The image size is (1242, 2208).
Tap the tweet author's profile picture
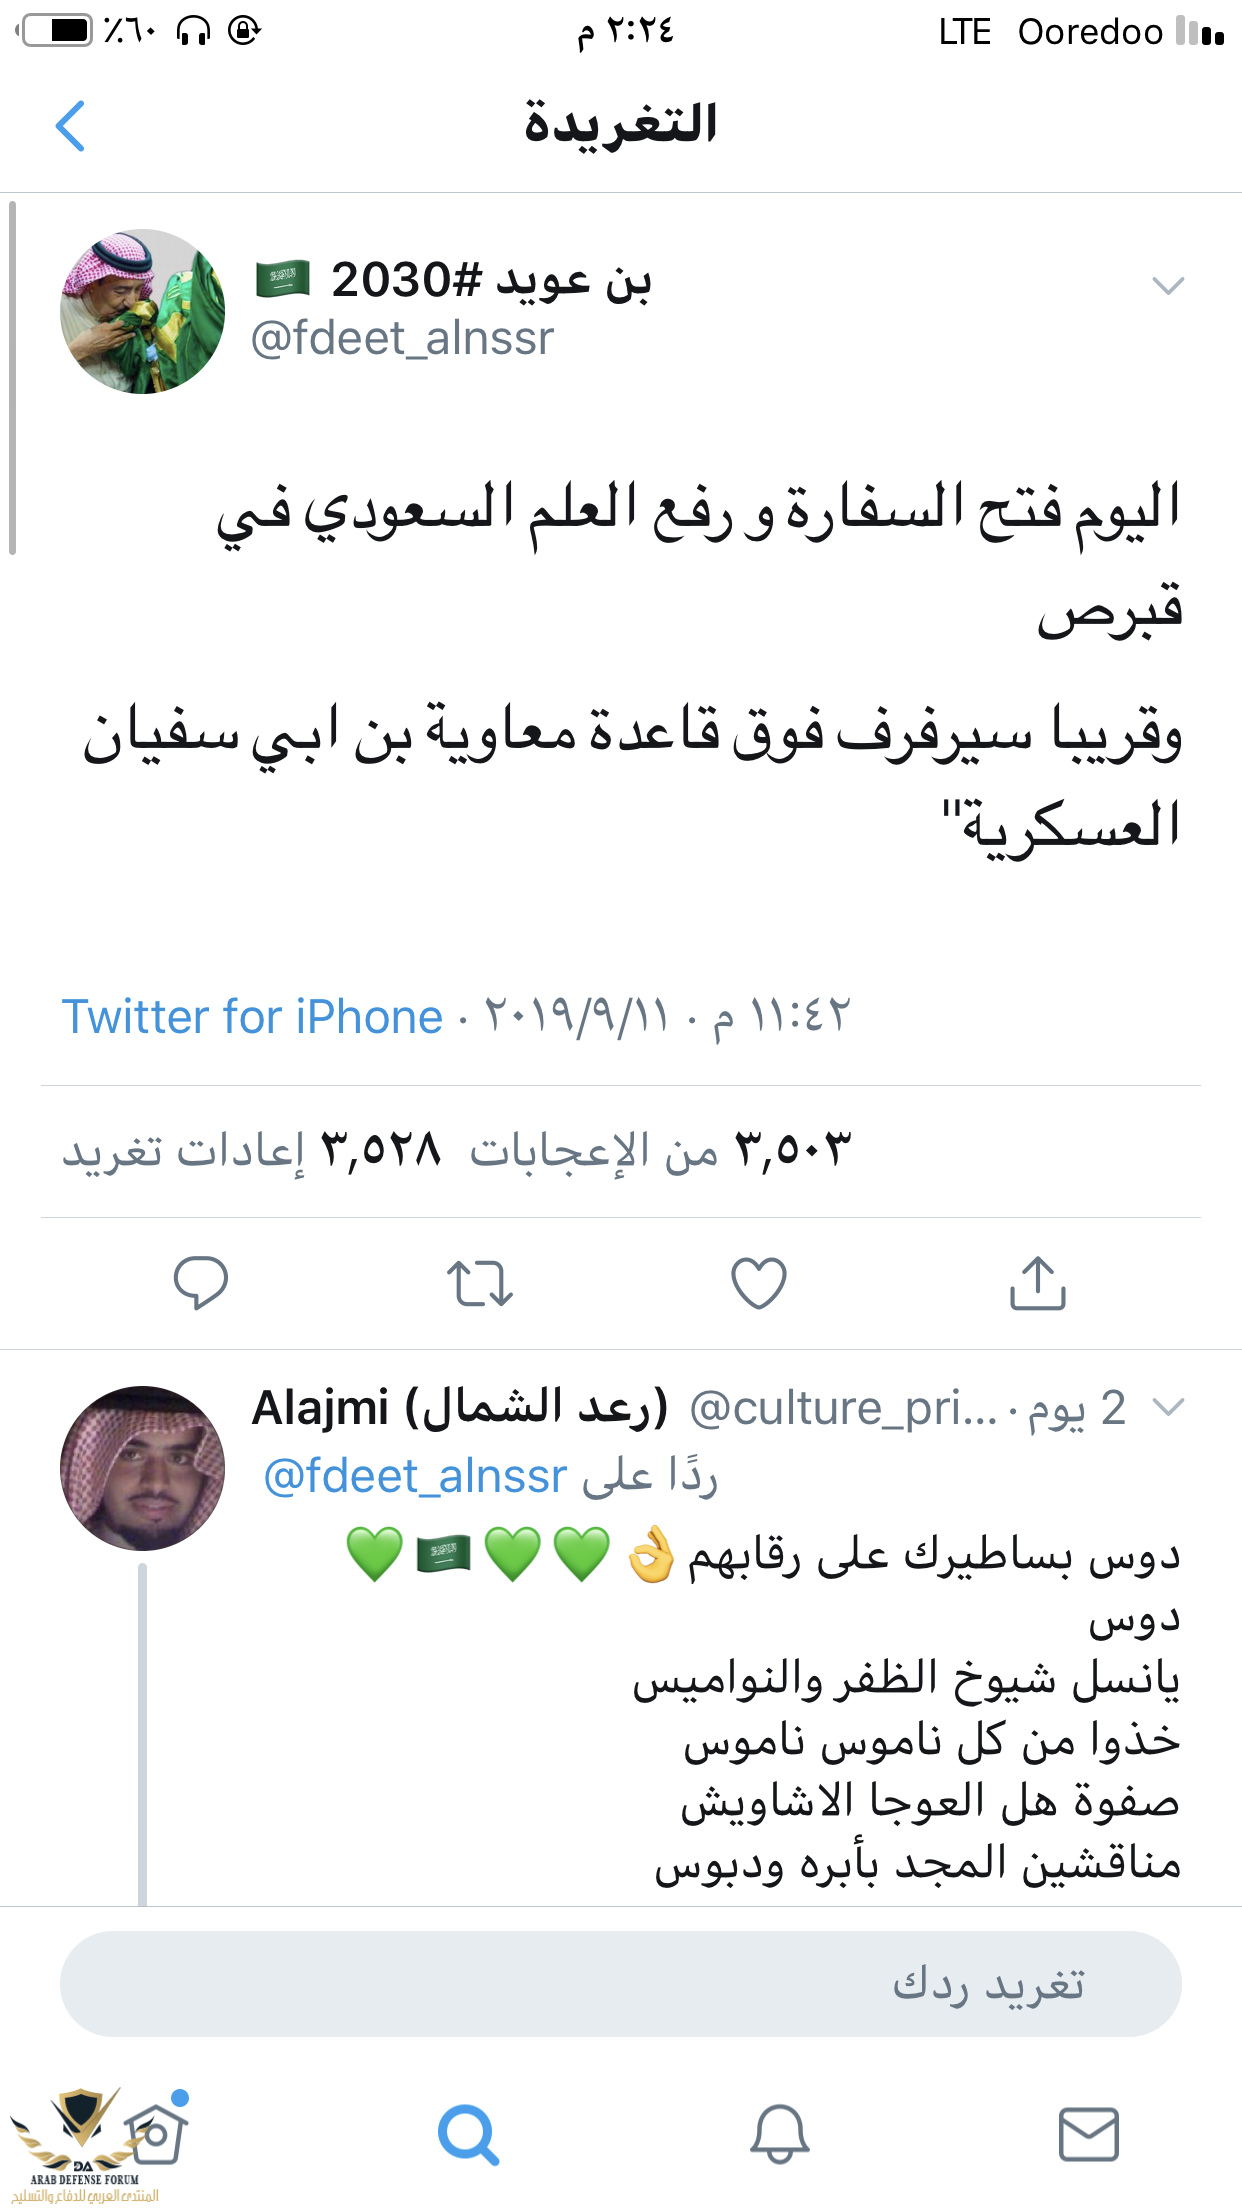click(142, 311)
